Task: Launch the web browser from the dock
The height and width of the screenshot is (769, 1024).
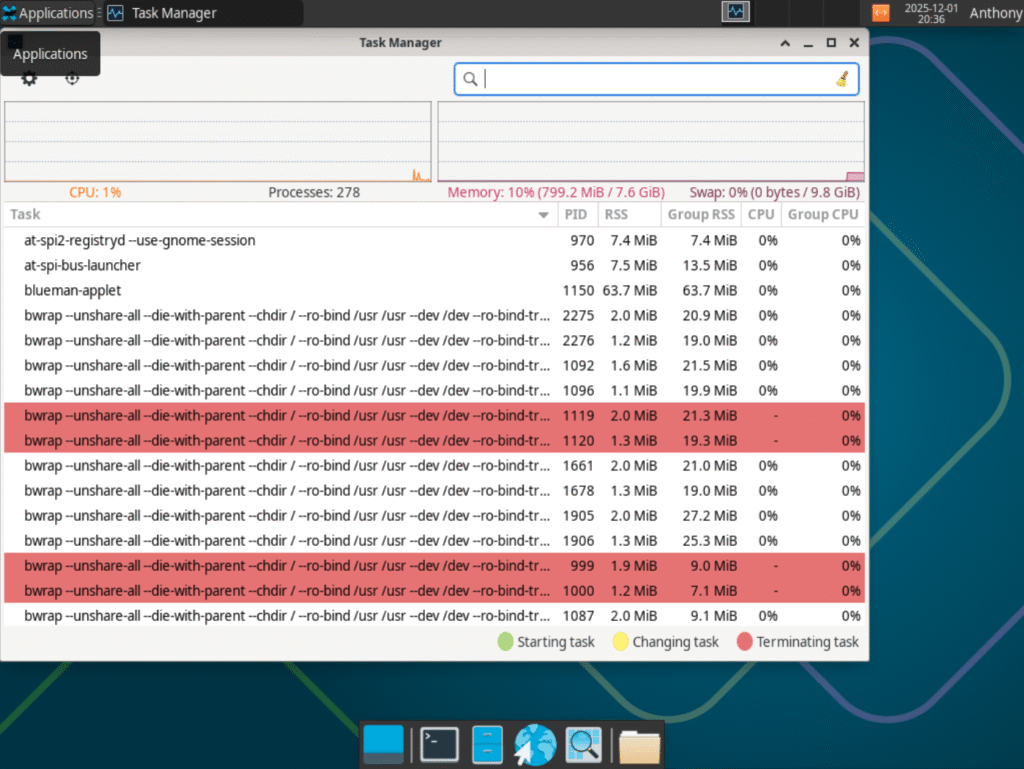Action: coord(535,744)
